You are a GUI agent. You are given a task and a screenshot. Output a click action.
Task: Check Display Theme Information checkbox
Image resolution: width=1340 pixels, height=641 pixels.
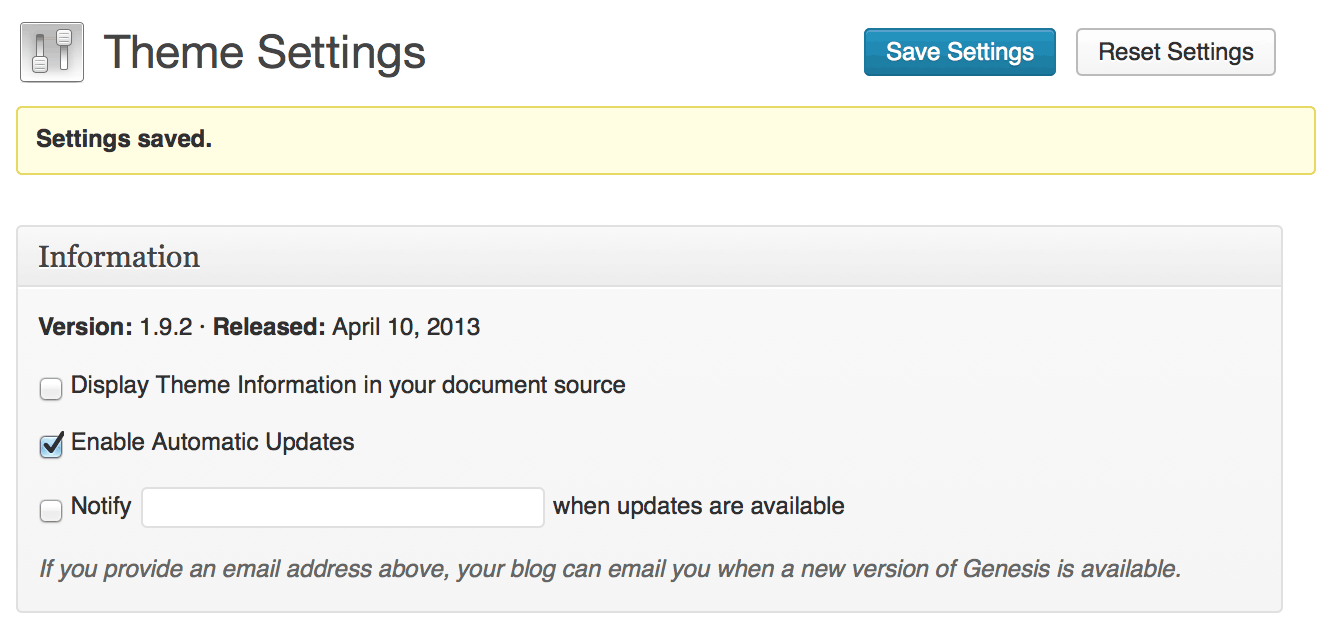[x=51, y=389]
